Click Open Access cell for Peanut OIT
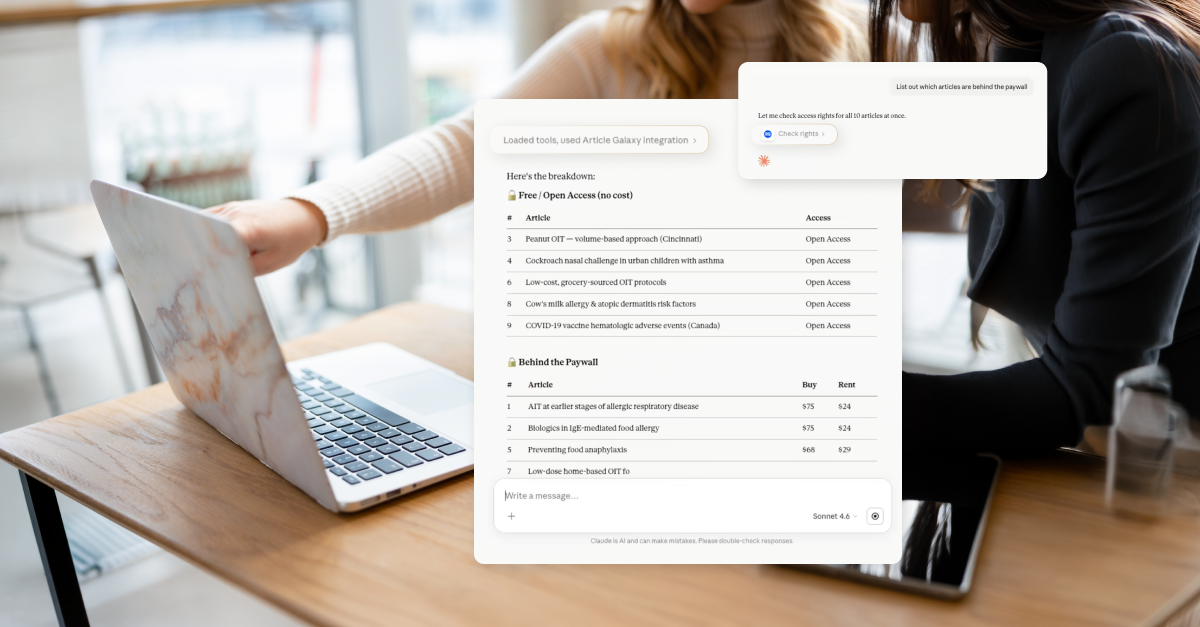The image size is (1200, 627). [828, 239]
